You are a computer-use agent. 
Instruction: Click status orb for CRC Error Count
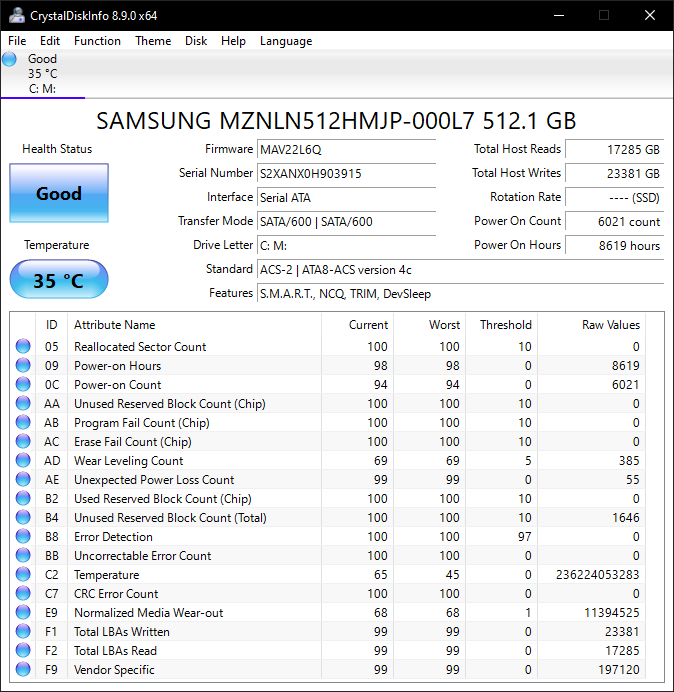pos(23,593)
